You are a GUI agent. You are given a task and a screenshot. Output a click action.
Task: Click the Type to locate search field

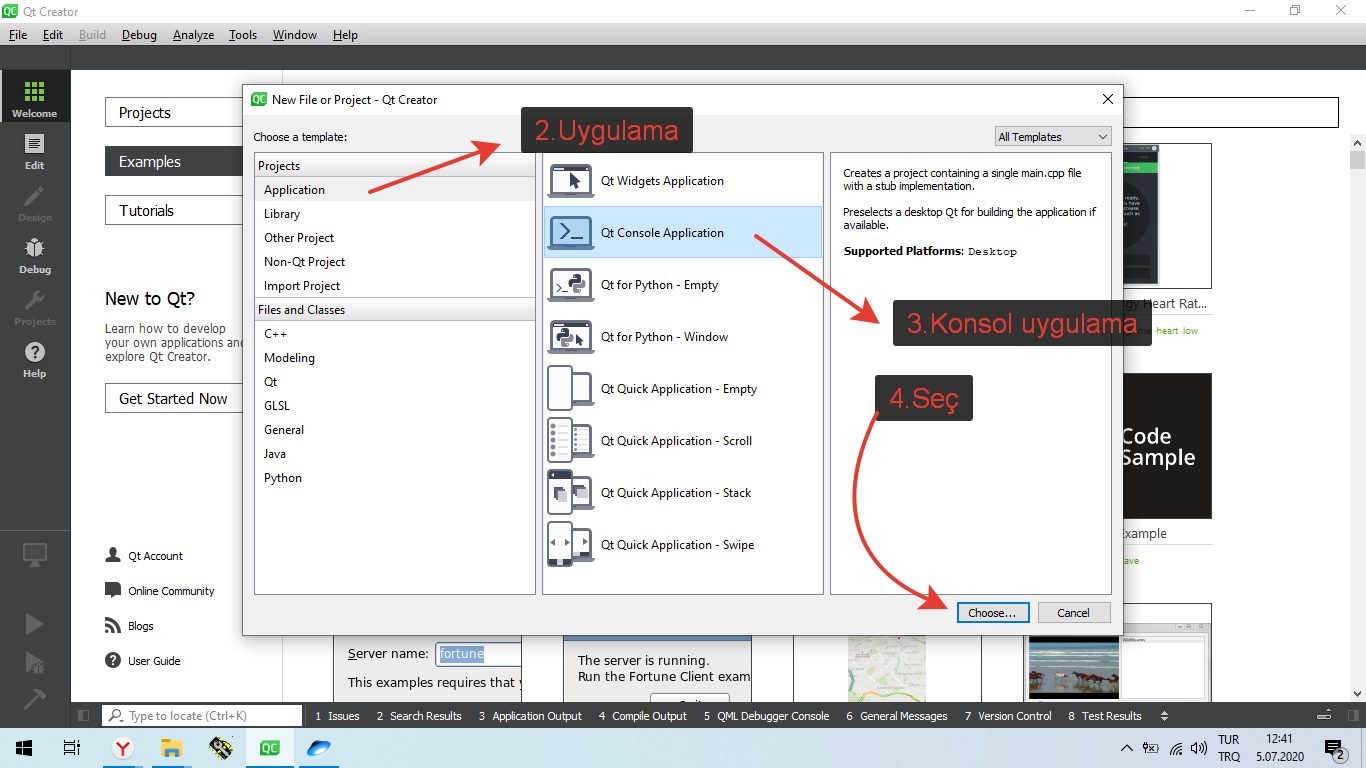tap(203, 716)
